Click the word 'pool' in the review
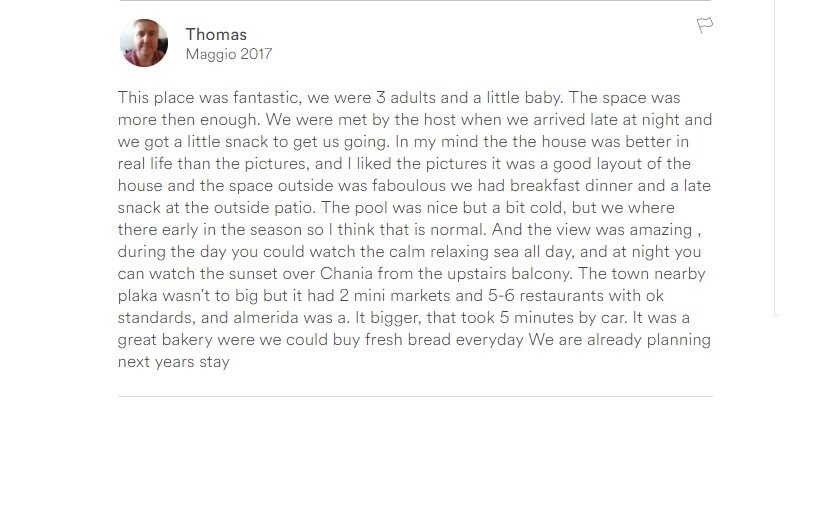This screenshot has height=528, width=822. [371, 208]
